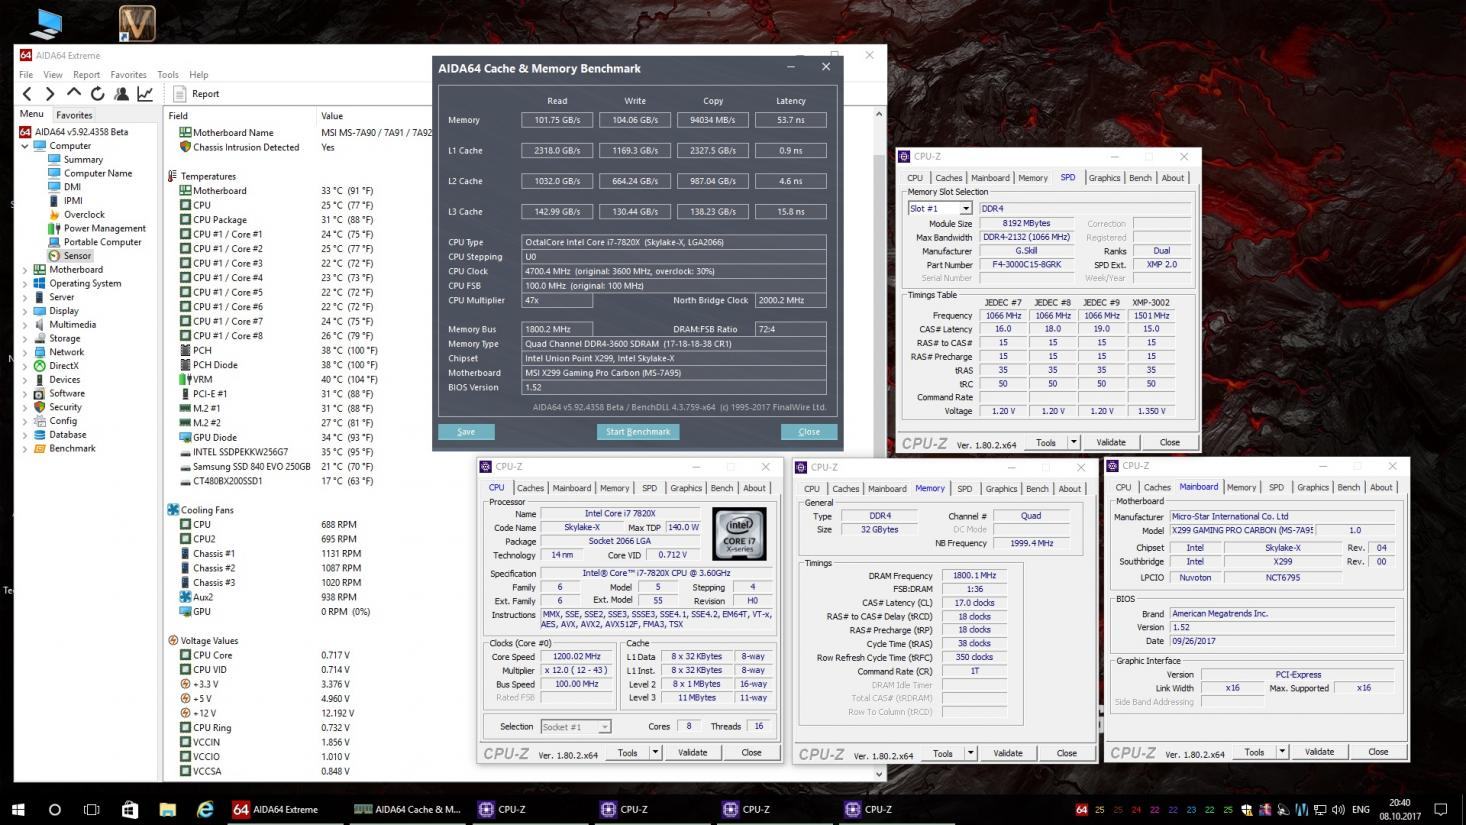
Task: Launch Microsoft Edge from the taskbar
Action: click(205, 809)
